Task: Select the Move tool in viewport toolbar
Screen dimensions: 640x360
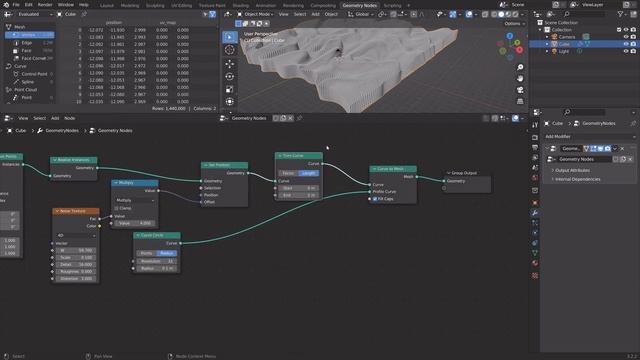Action: [230, 64]
